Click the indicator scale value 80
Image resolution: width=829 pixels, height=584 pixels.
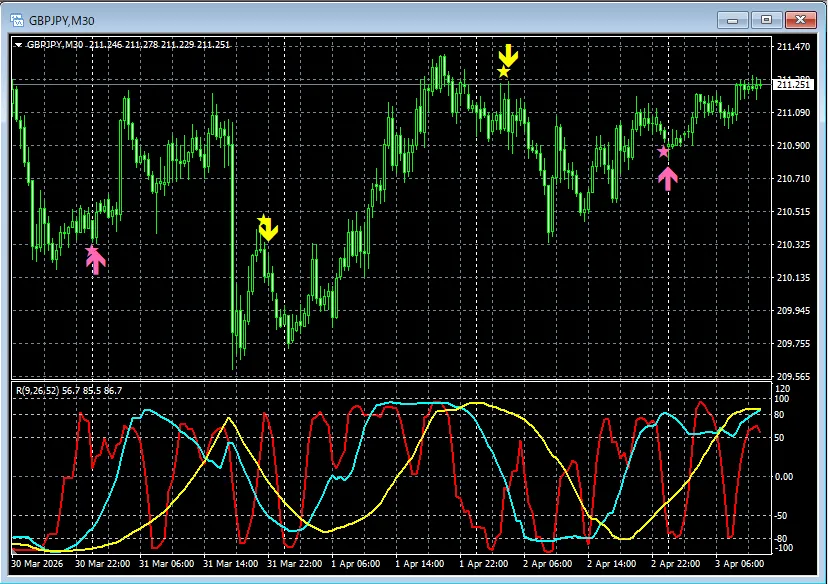tap(779, 415)
